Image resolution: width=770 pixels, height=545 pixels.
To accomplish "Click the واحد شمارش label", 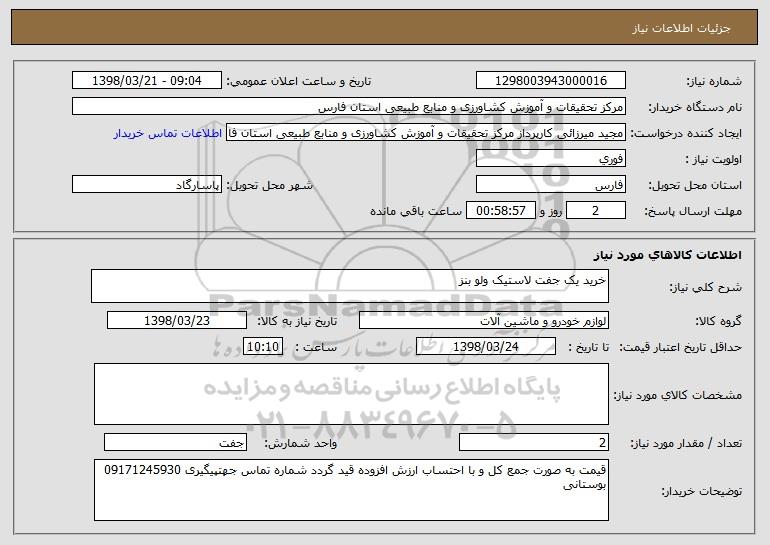I will (x=301, y=443).
